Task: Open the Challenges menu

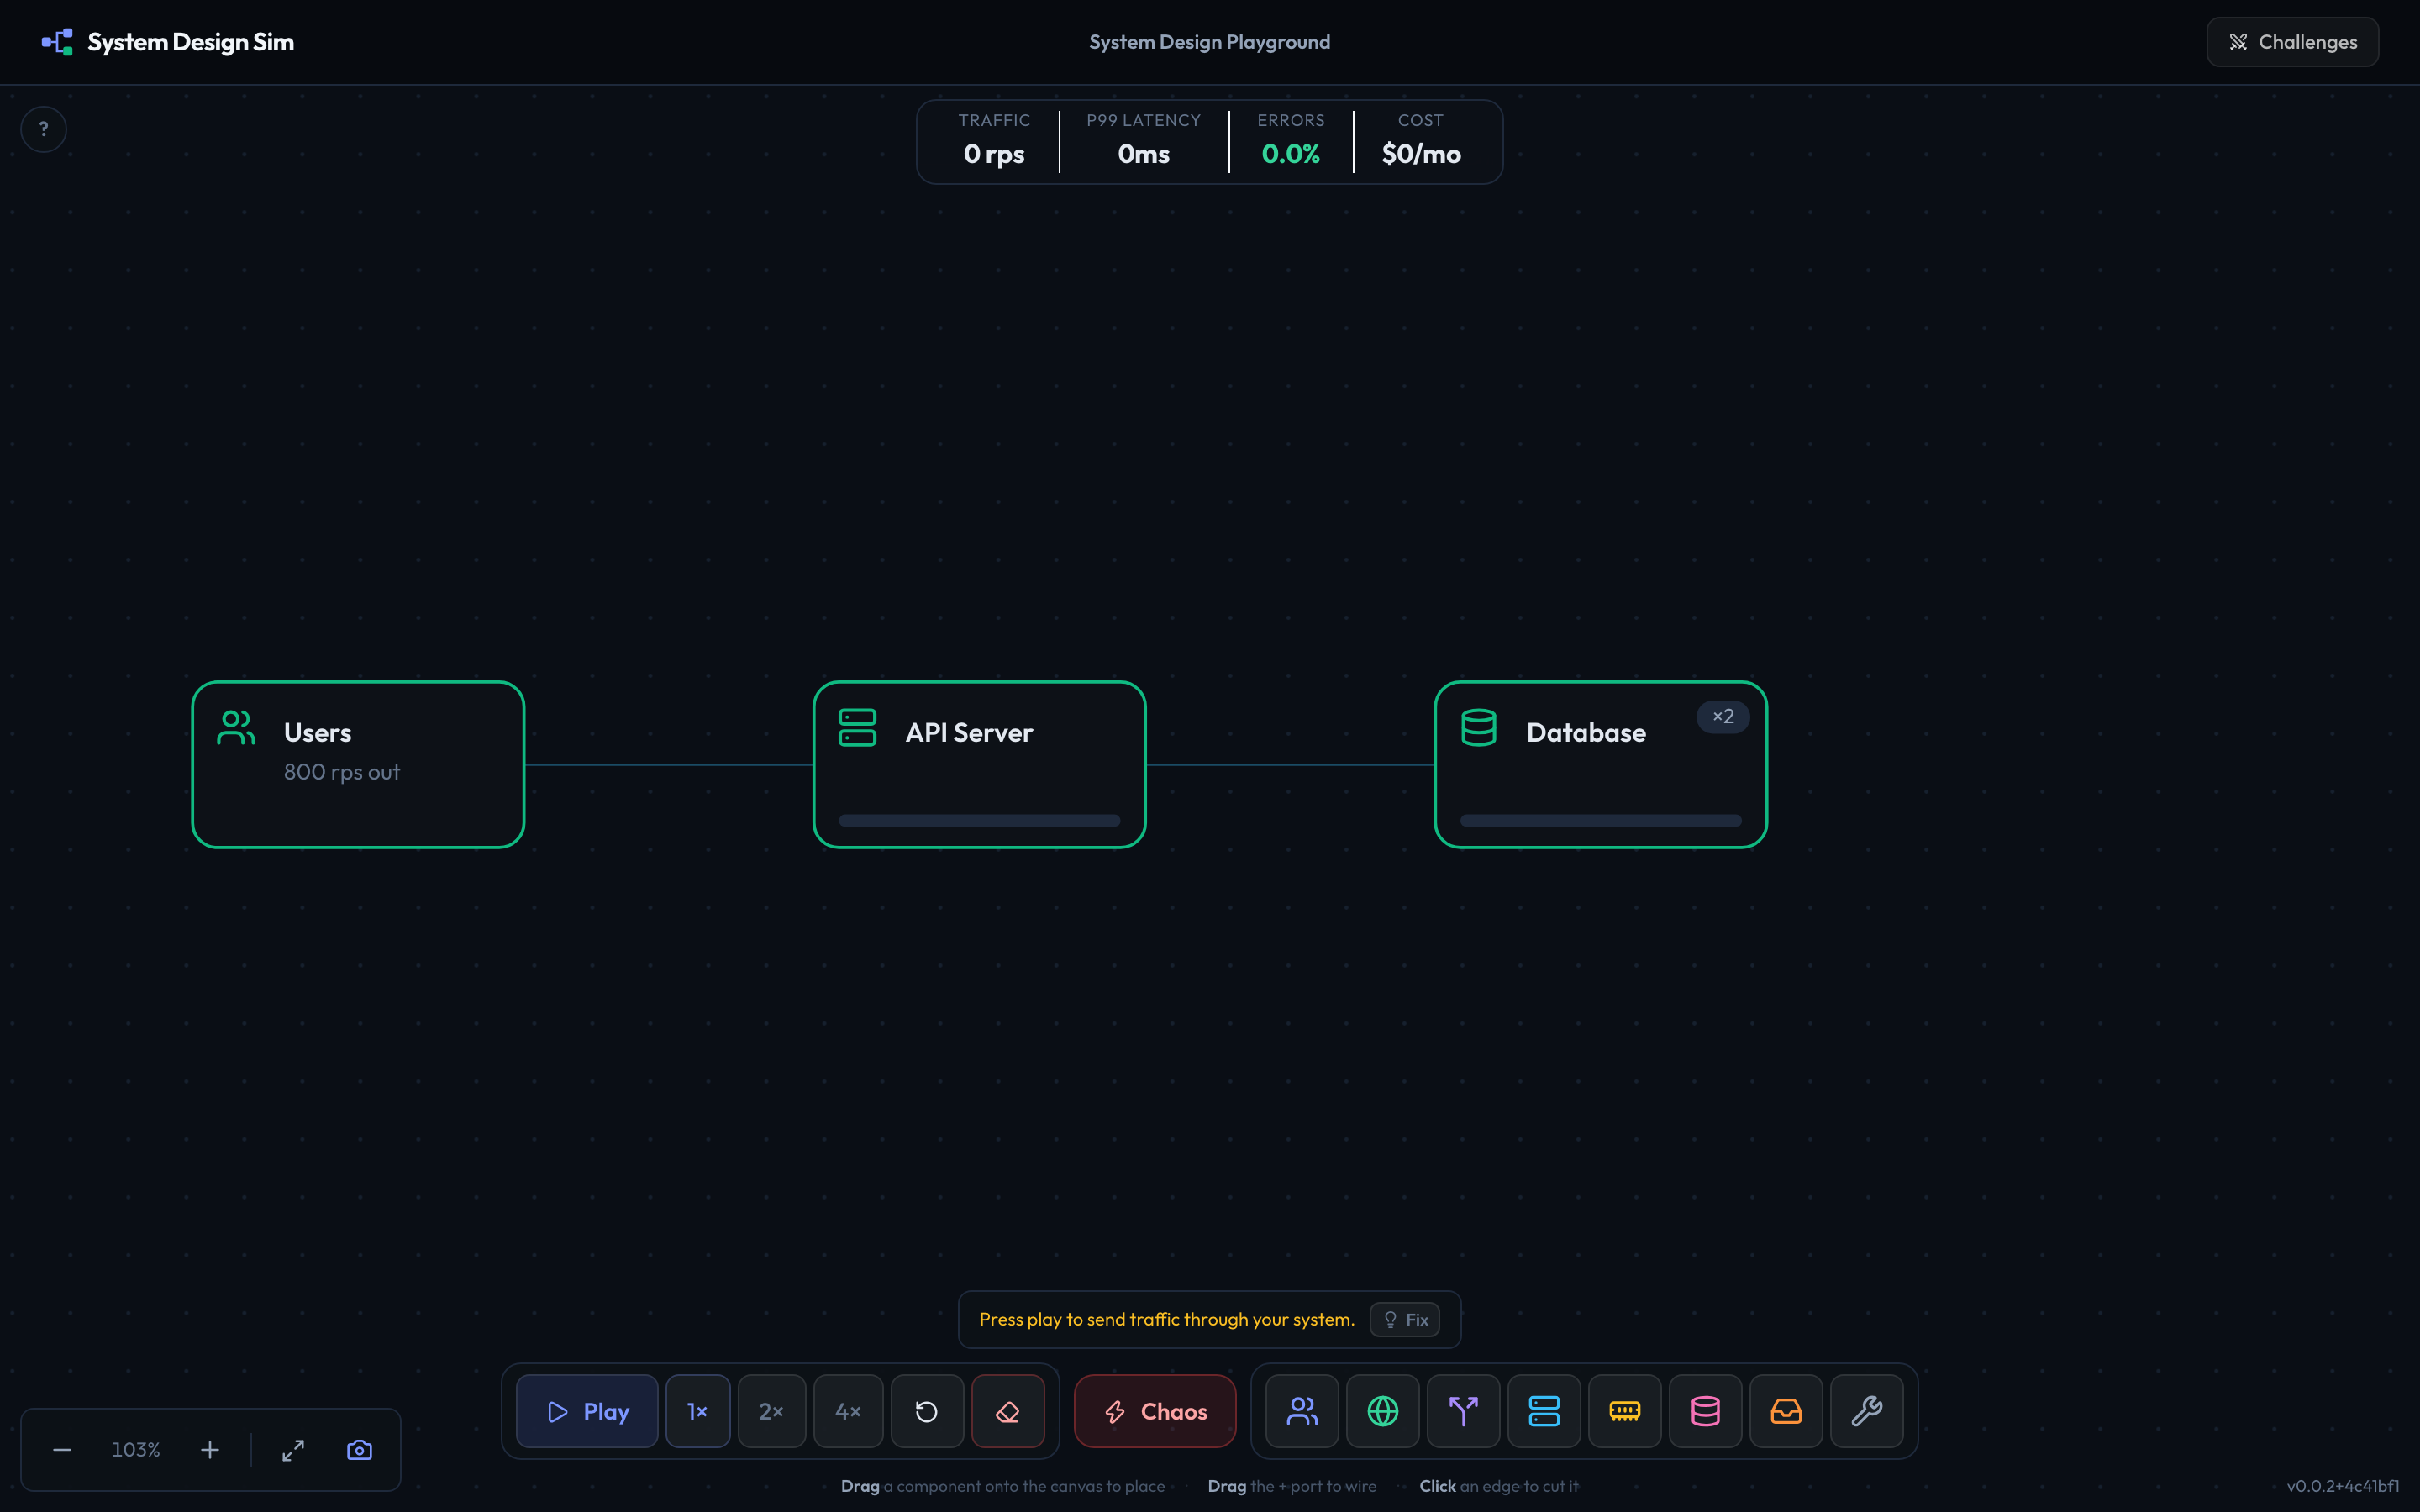Action: click(2292, 42)
